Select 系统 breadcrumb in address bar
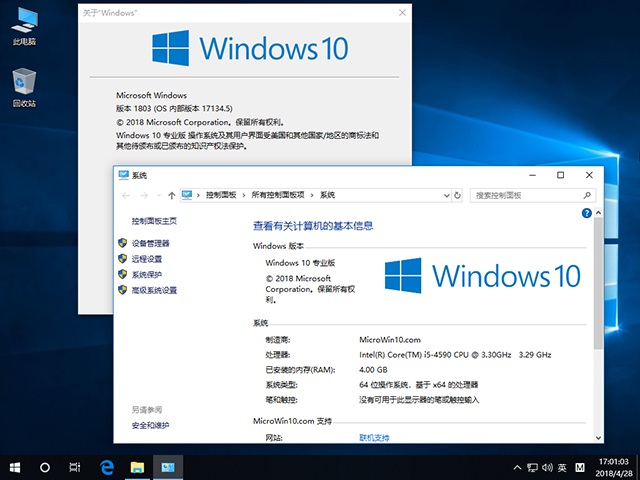 (x=327, y=195)
